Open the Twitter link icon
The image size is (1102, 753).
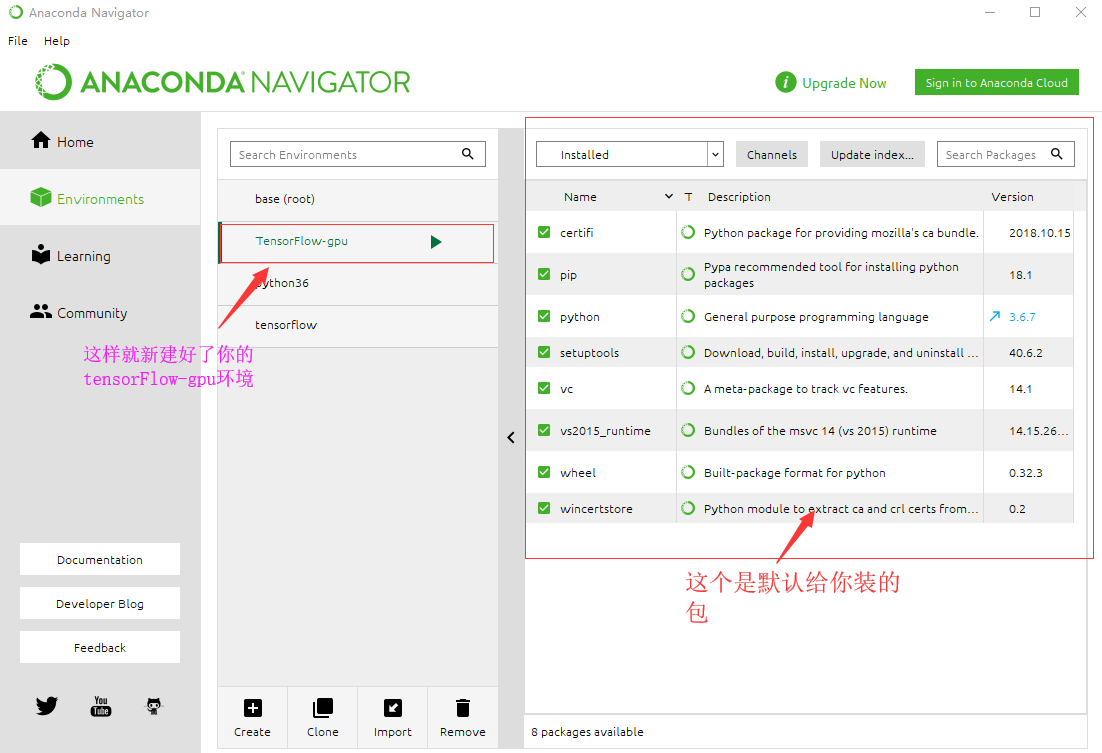click(47, 705)
